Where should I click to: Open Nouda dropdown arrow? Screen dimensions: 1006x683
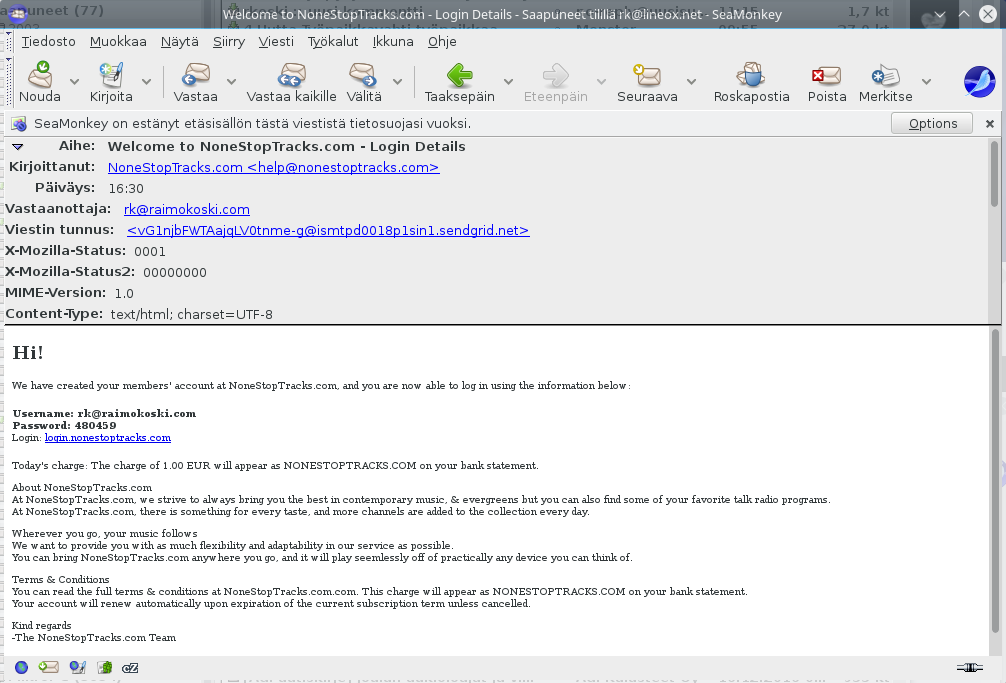click(x=74, y=81)
